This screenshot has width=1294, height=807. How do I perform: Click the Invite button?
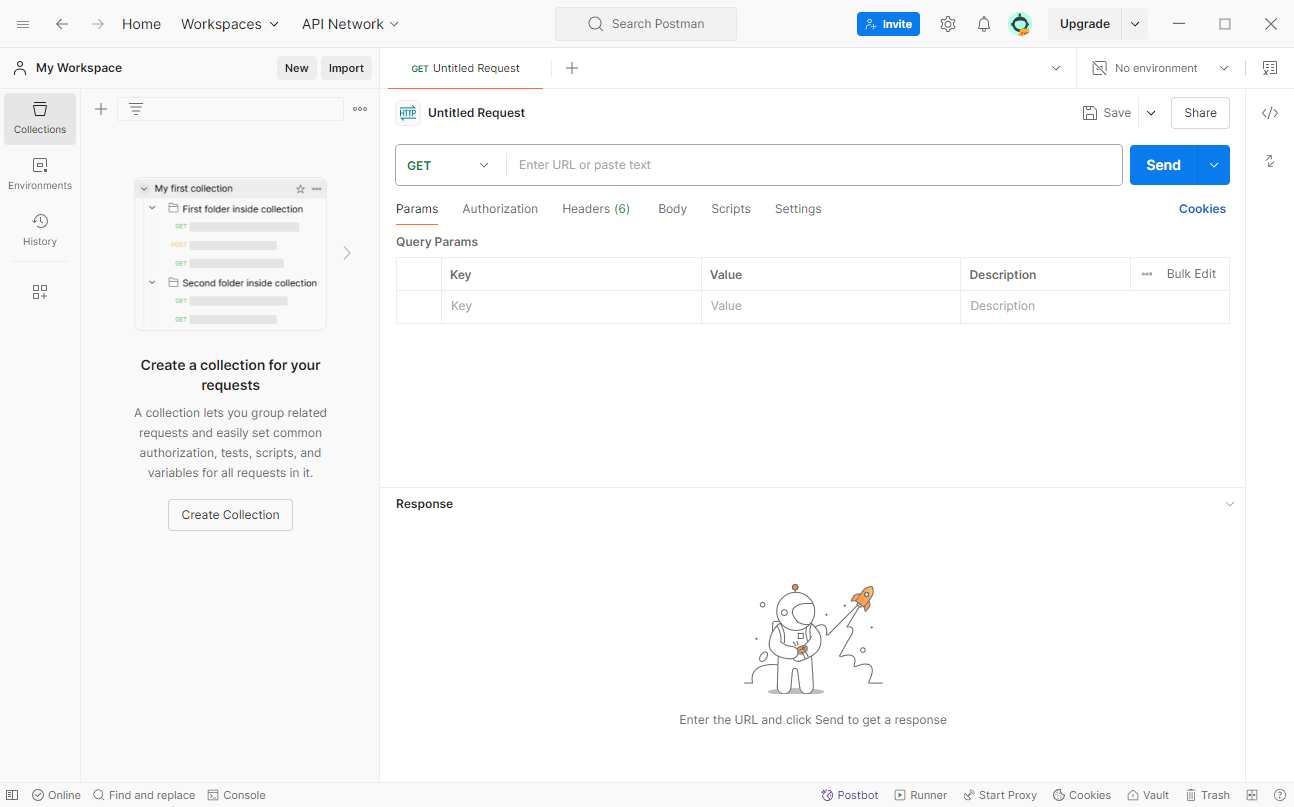pyautogui.click(x=888, y=24)
